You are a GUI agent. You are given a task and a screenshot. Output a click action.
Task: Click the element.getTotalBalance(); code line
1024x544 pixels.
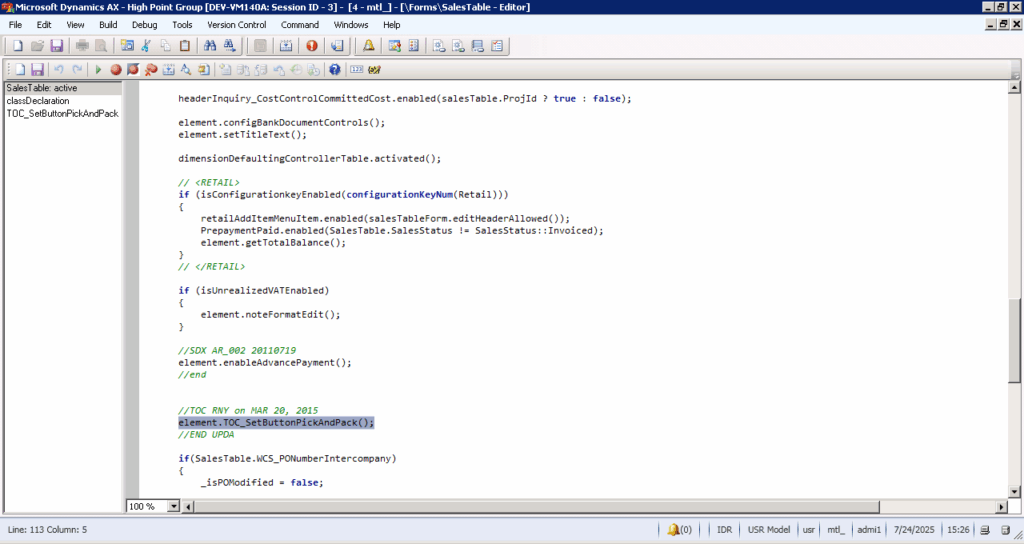pyautogui.click(x=273, y=242)
